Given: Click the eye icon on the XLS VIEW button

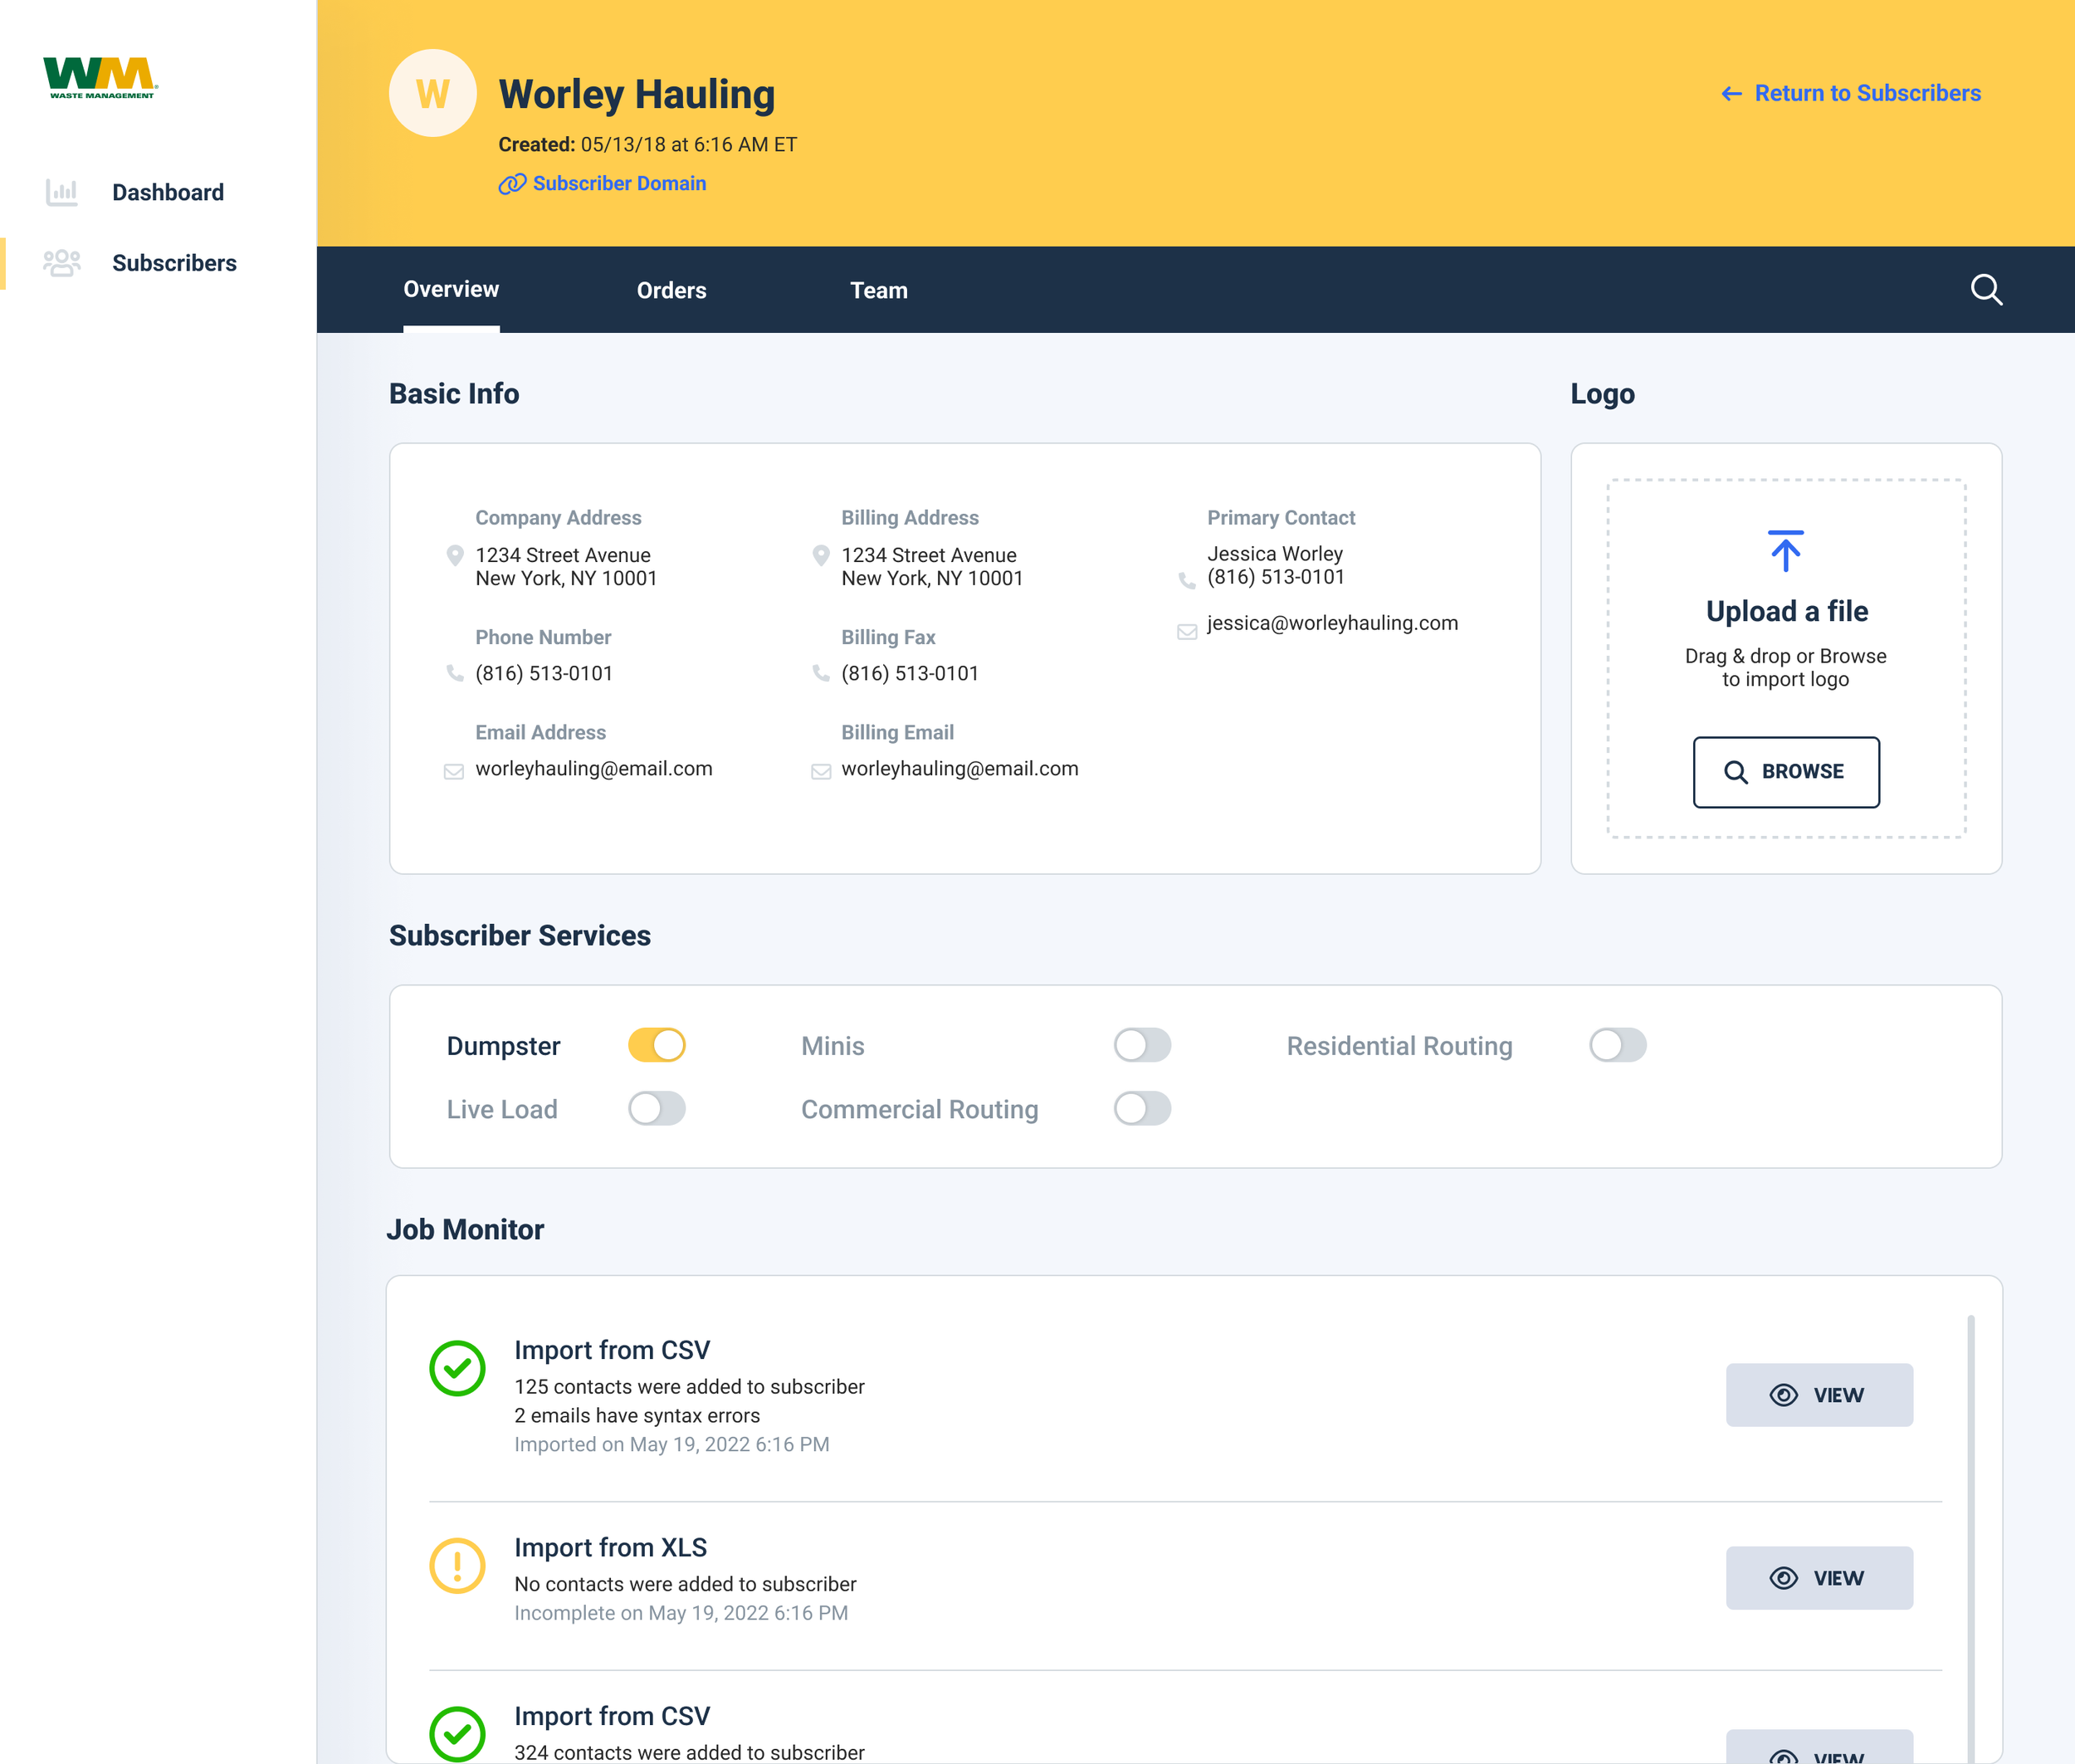Looking at the screenshot, I should [1784, 1578].
